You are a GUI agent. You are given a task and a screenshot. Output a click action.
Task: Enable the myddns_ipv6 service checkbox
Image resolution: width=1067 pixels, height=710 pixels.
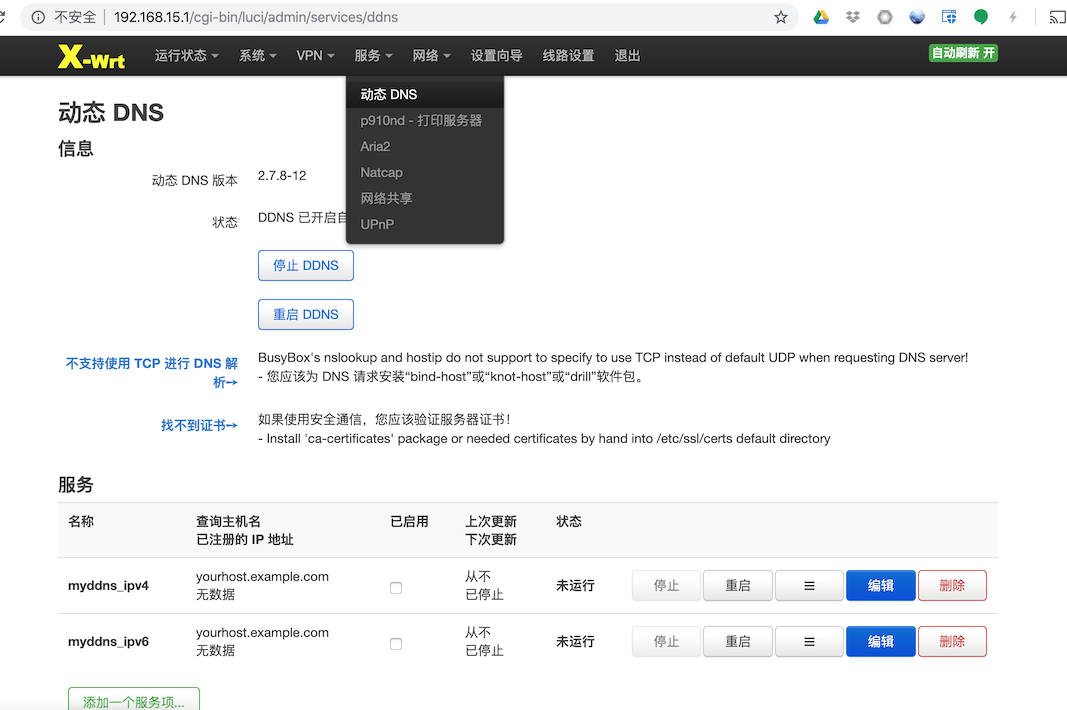tap(396, 645)
